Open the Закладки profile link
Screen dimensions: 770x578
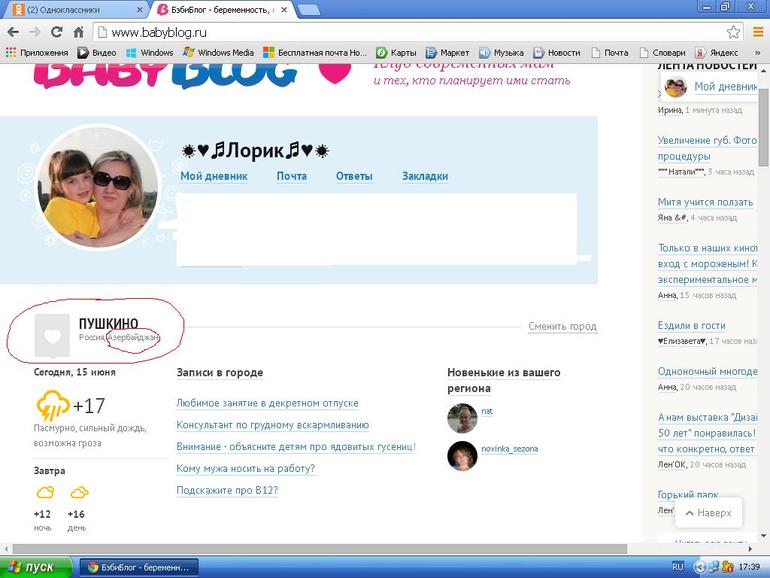pyautogui.click(x=425, y=176)
